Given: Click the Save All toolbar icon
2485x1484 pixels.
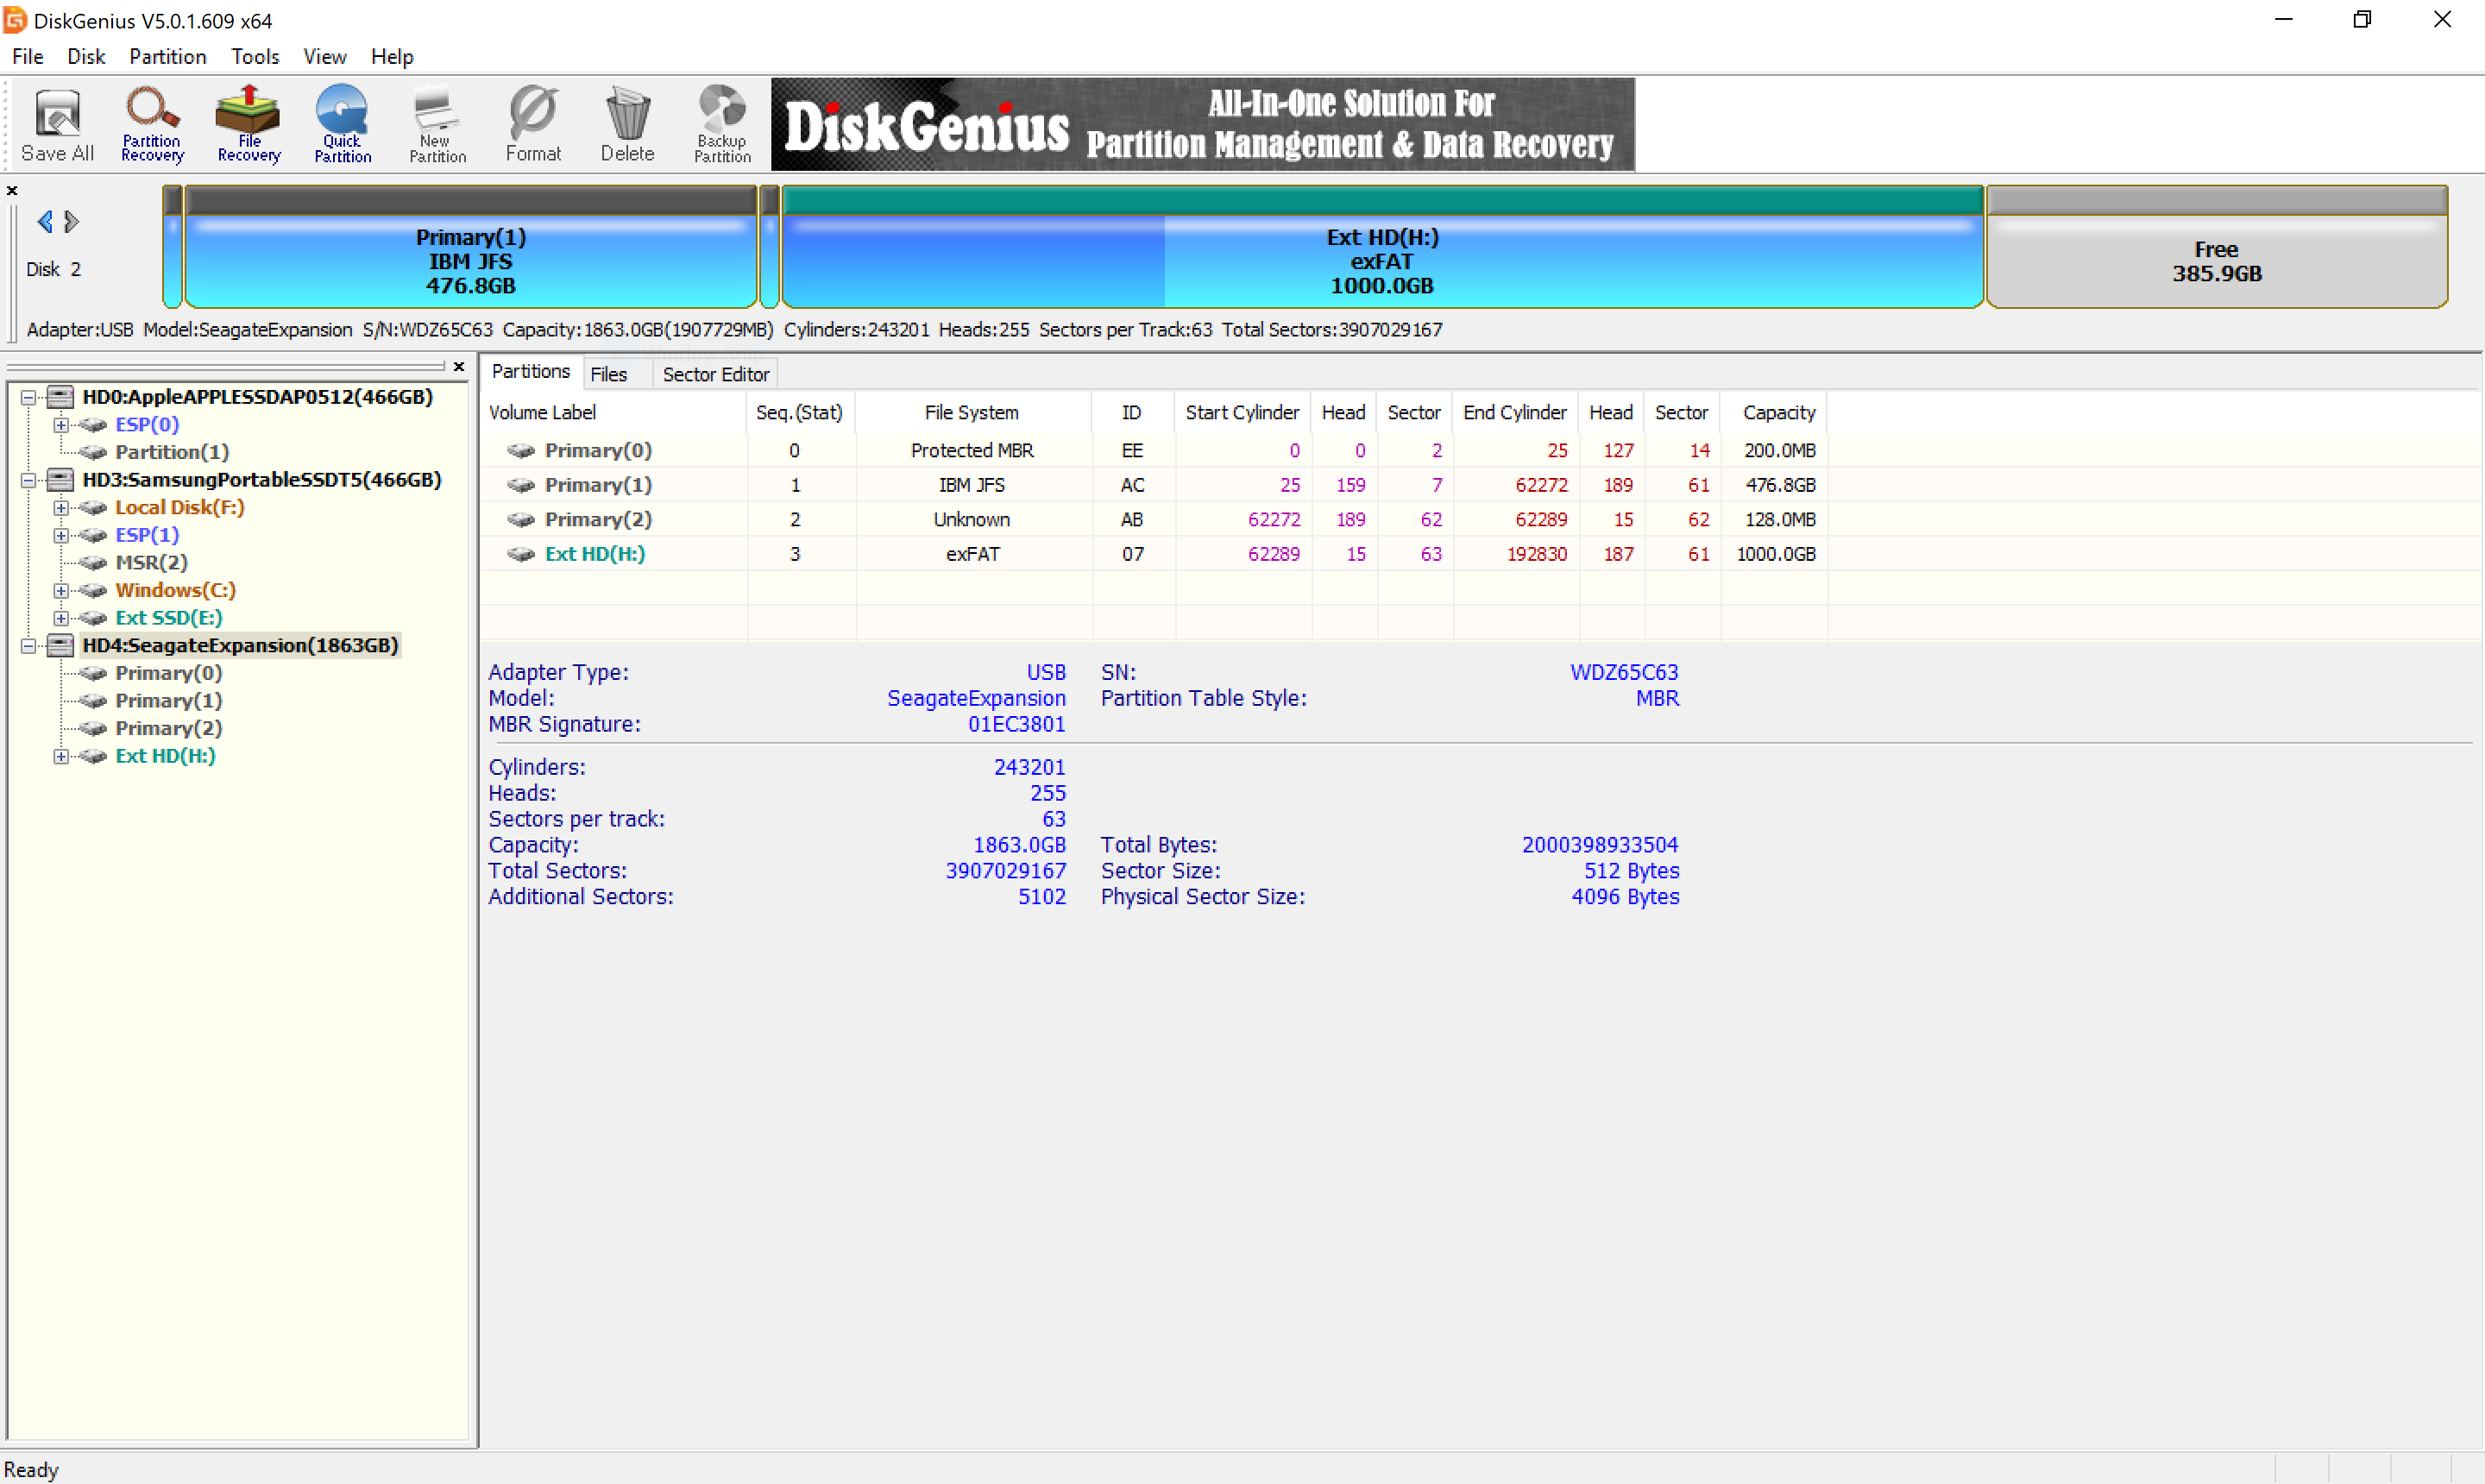Looking at the screenshot, I should click(57, 125).
